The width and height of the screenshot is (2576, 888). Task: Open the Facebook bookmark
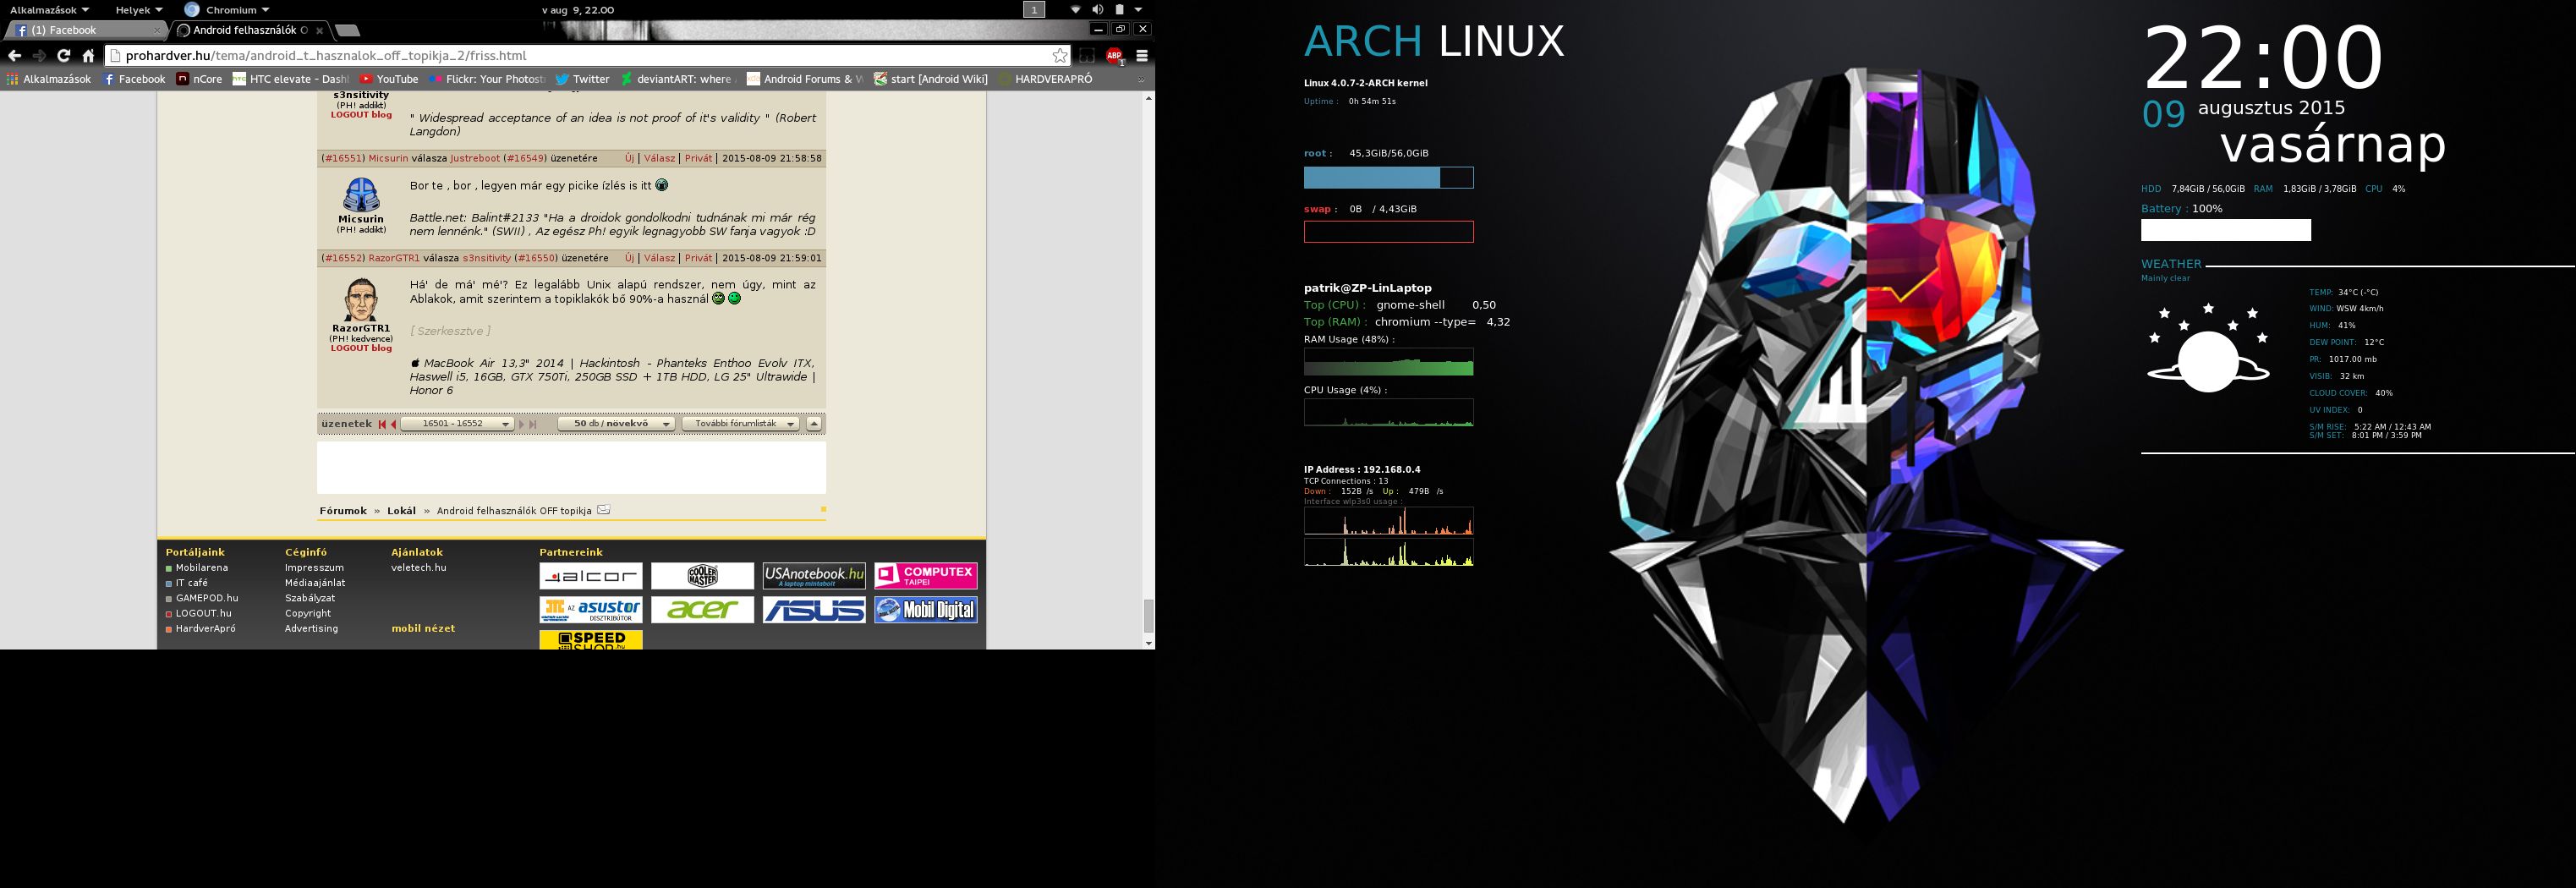134,79
